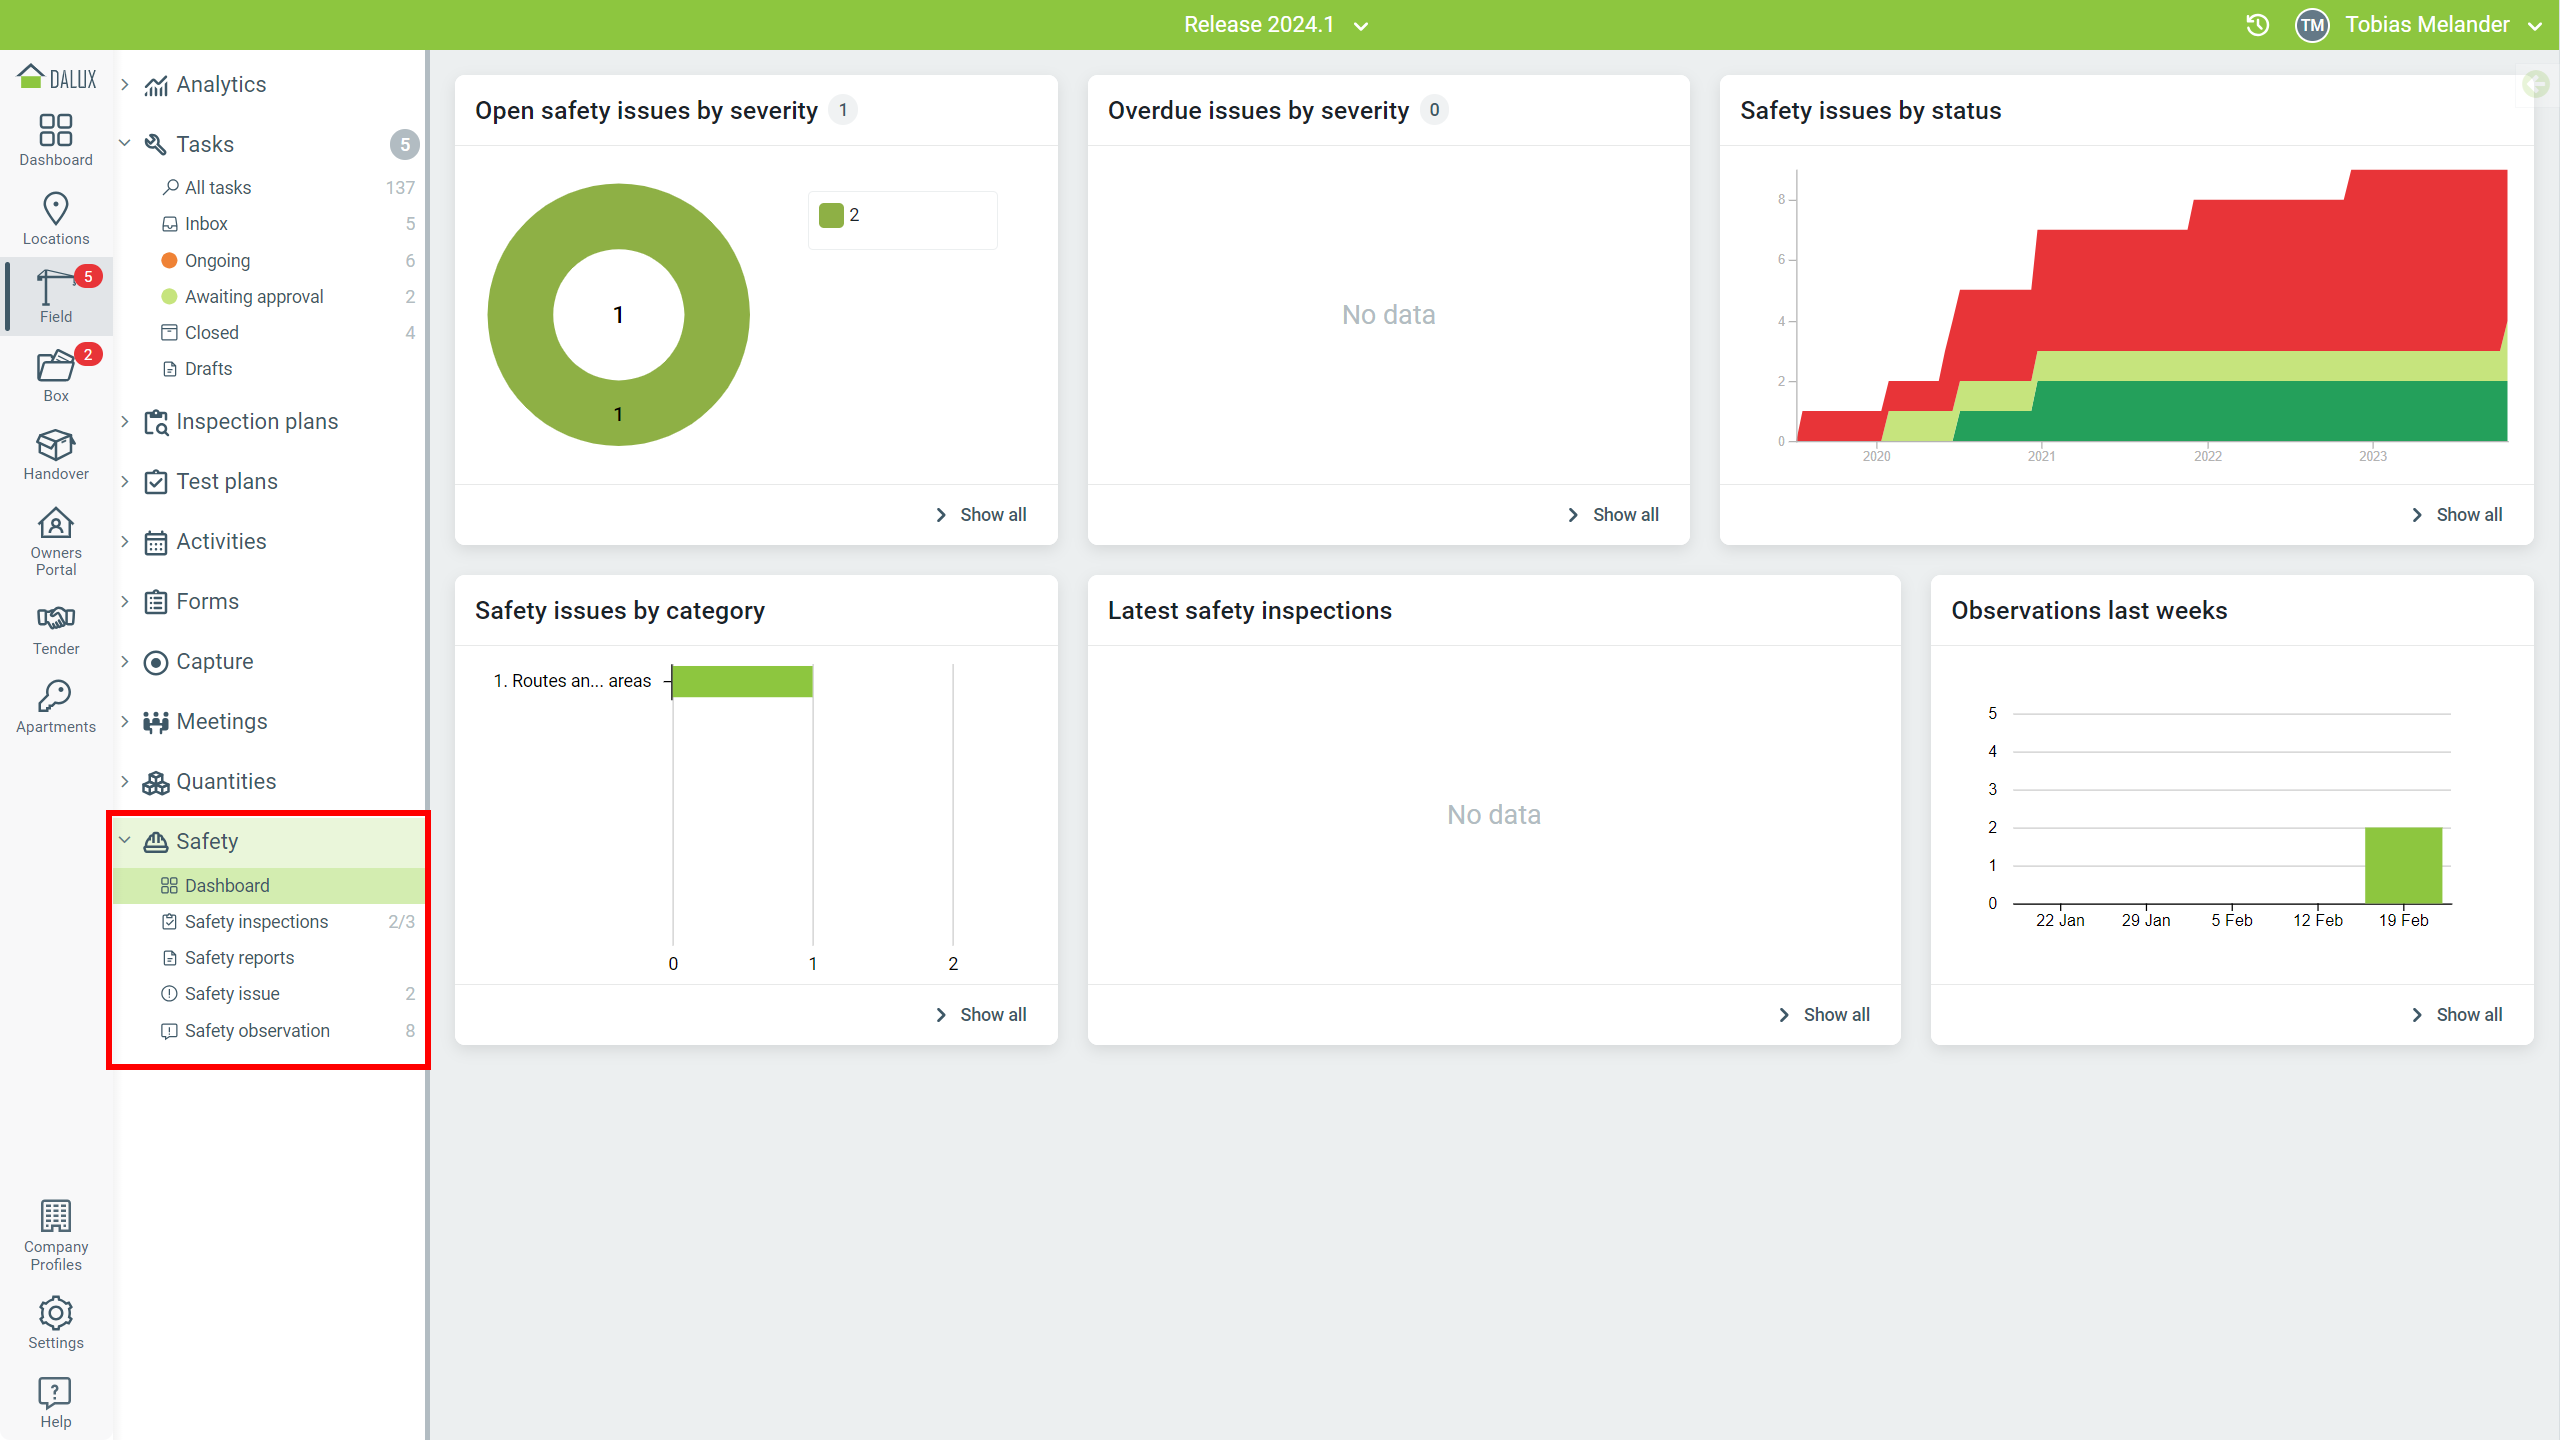Image resolution: width=2560 pixels, height=1440 pixels.
Task: Click Show all under Latest safety inspections
Action: click(x=1825, y=1014)
